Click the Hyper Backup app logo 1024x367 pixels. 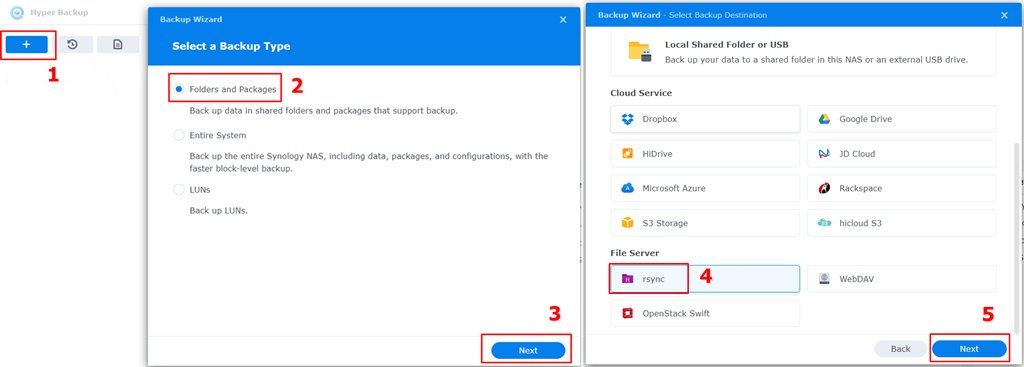coord(18,12)
